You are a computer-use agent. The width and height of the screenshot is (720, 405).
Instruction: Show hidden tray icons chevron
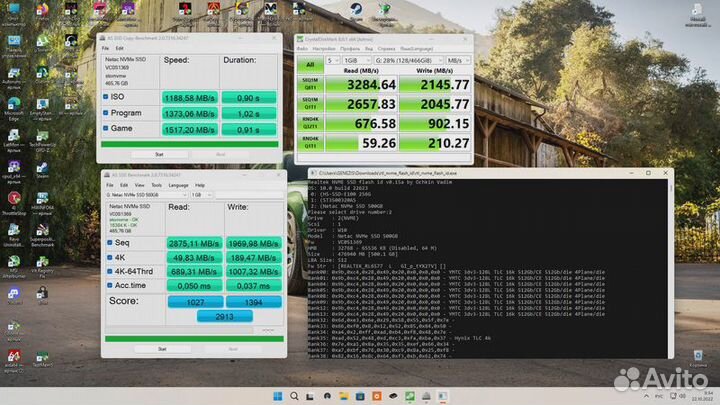(x=647, y=396)
